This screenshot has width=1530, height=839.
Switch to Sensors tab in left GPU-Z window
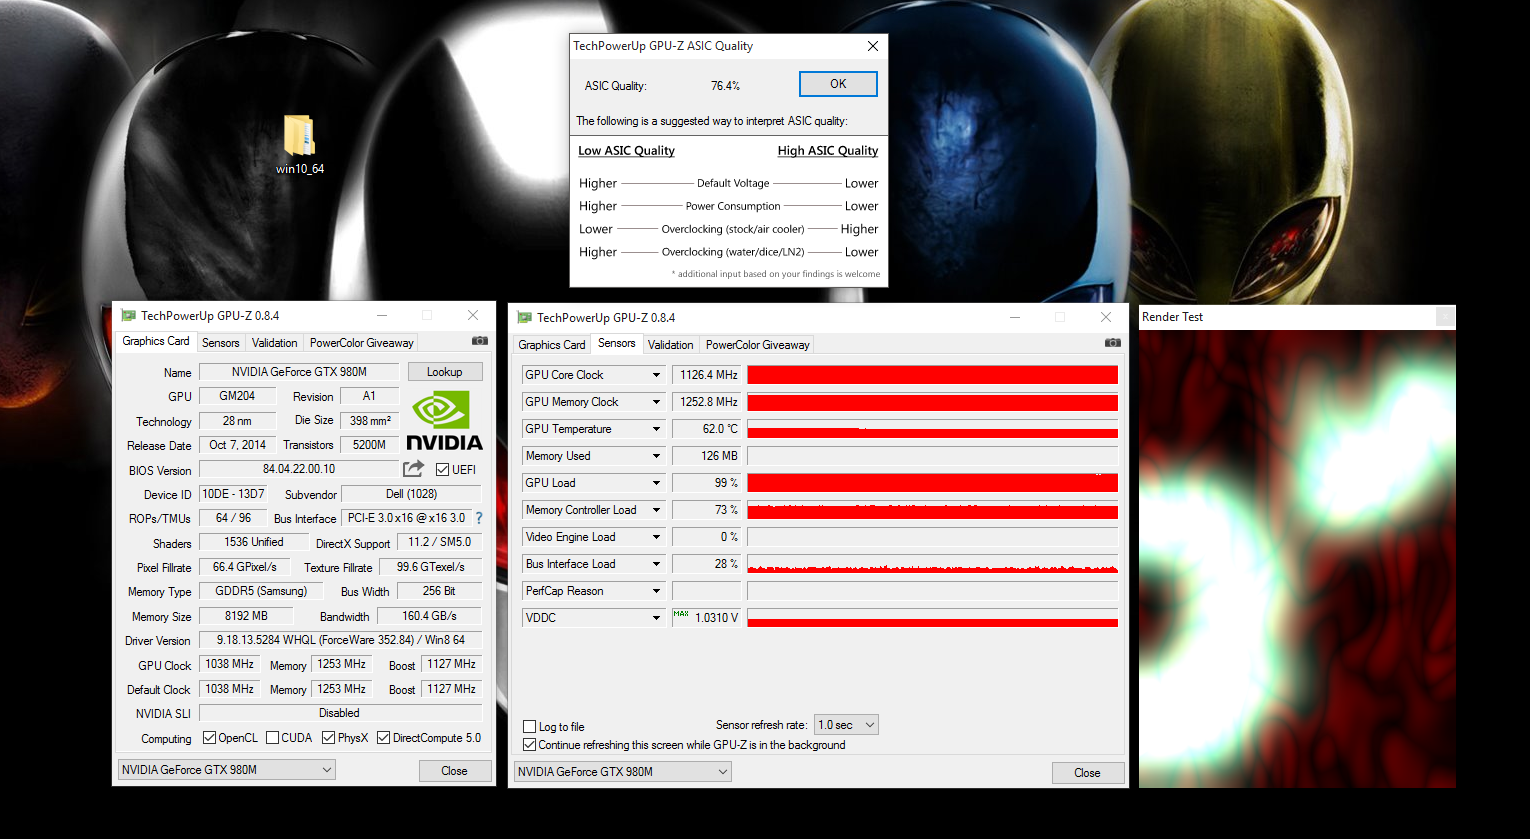coord(221,343)
